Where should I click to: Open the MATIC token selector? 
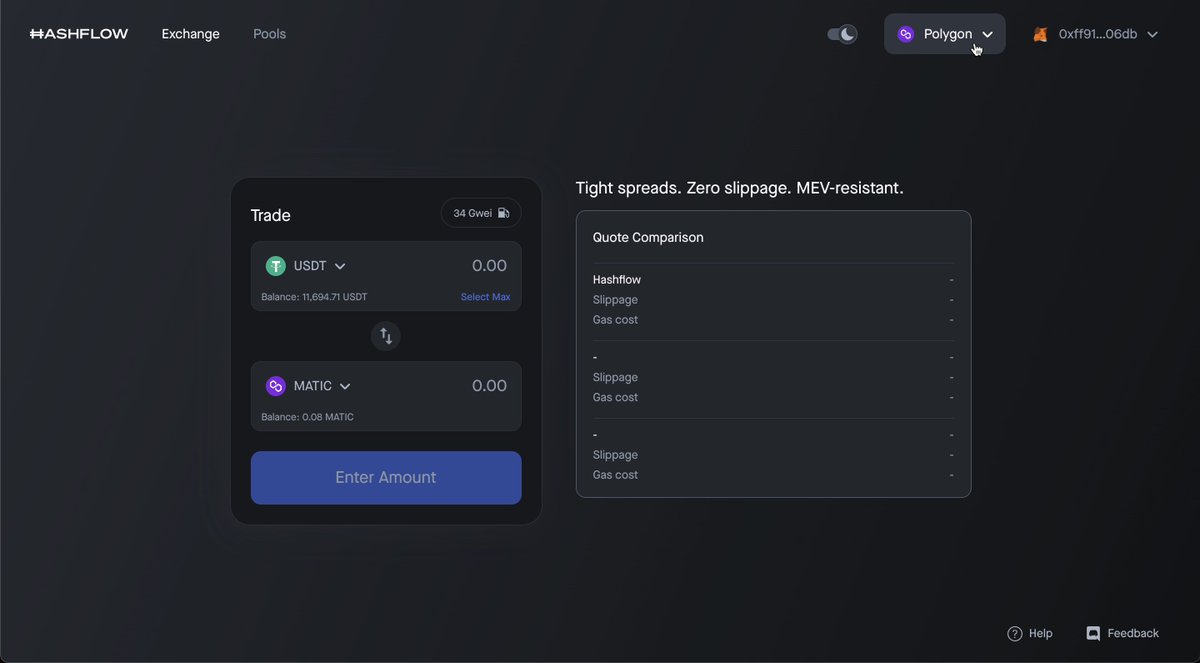tap(309, 386)
